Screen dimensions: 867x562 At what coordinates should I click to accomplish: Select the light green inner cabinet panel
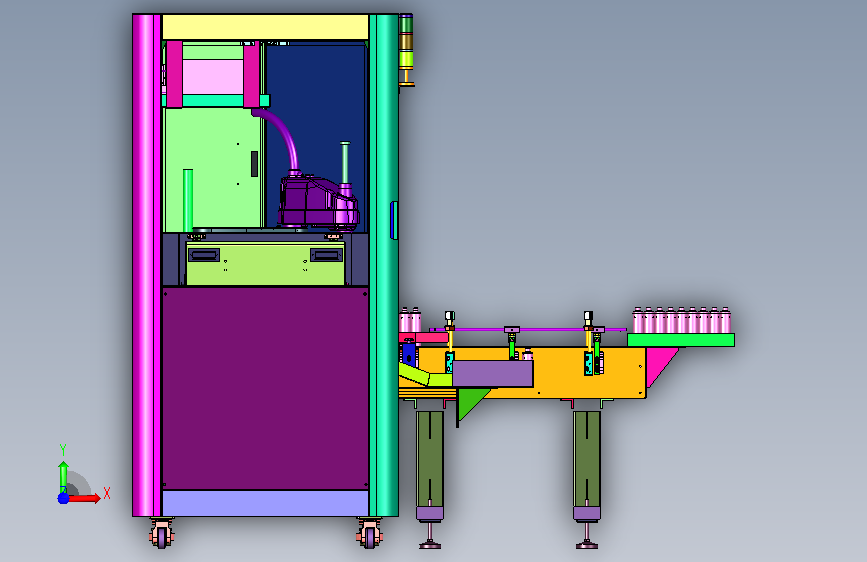(213, 168)
